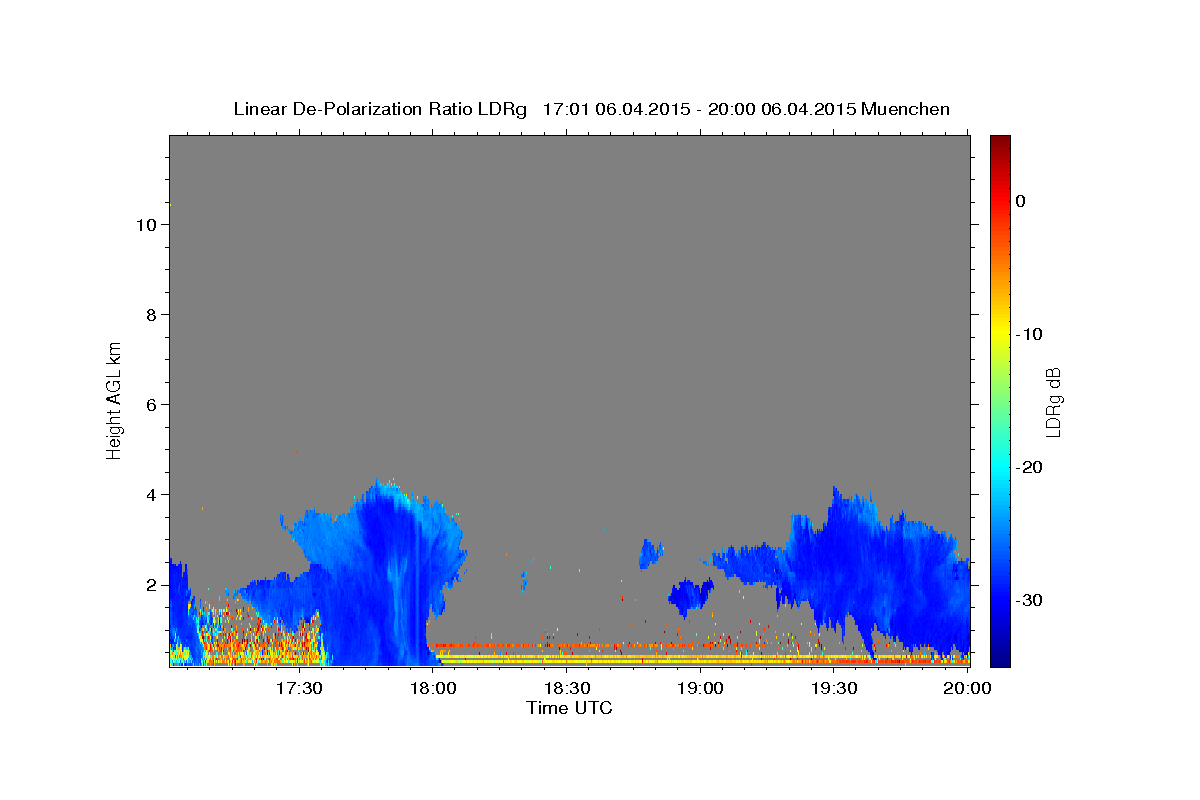Viewport: 1200px width, 800px height.
Task: Click the 17:30 time tick label
Action: 298,688
